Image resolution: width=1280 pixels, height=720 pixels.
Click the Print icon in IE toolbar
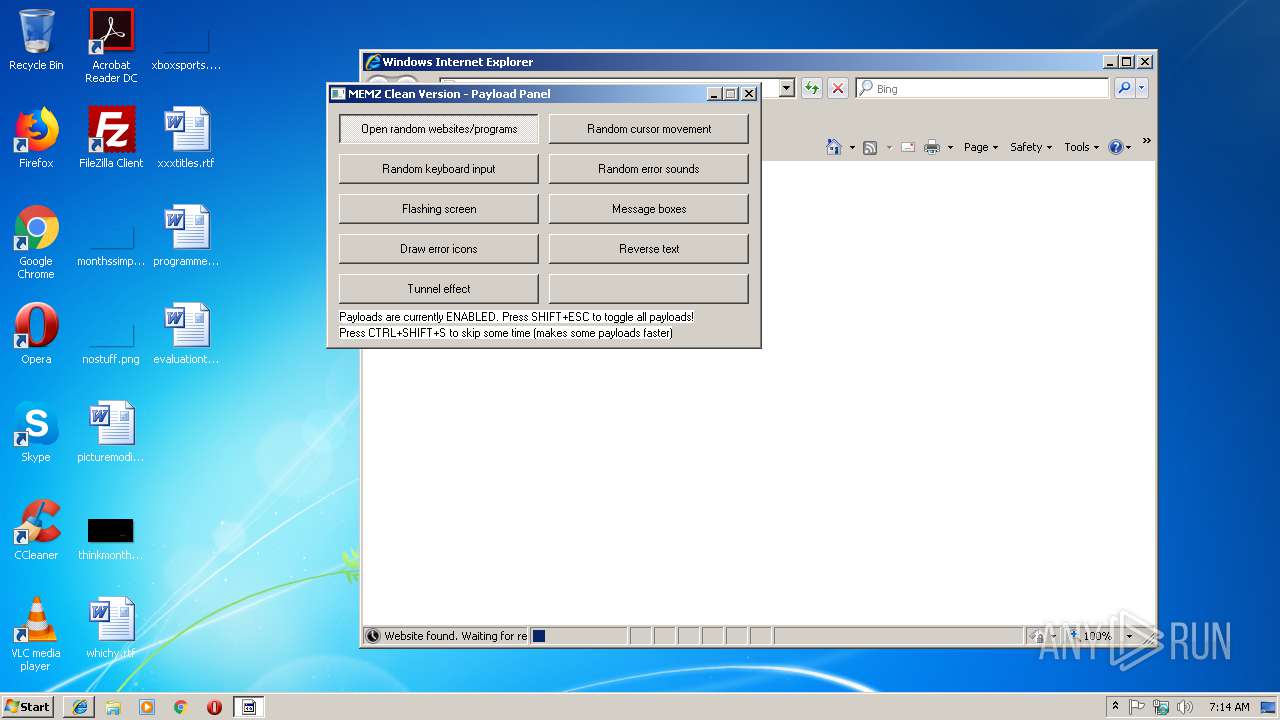coord(932,147)
